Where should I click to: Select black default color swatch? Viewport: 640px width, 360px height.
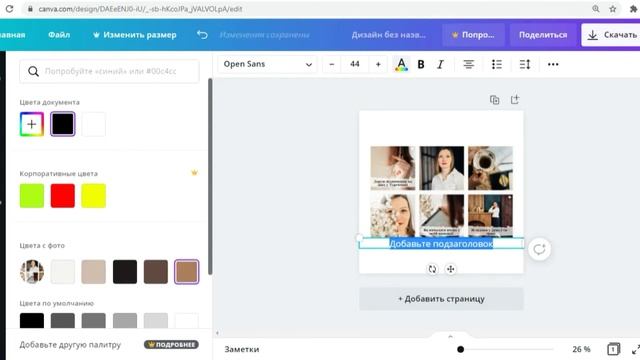32,321
